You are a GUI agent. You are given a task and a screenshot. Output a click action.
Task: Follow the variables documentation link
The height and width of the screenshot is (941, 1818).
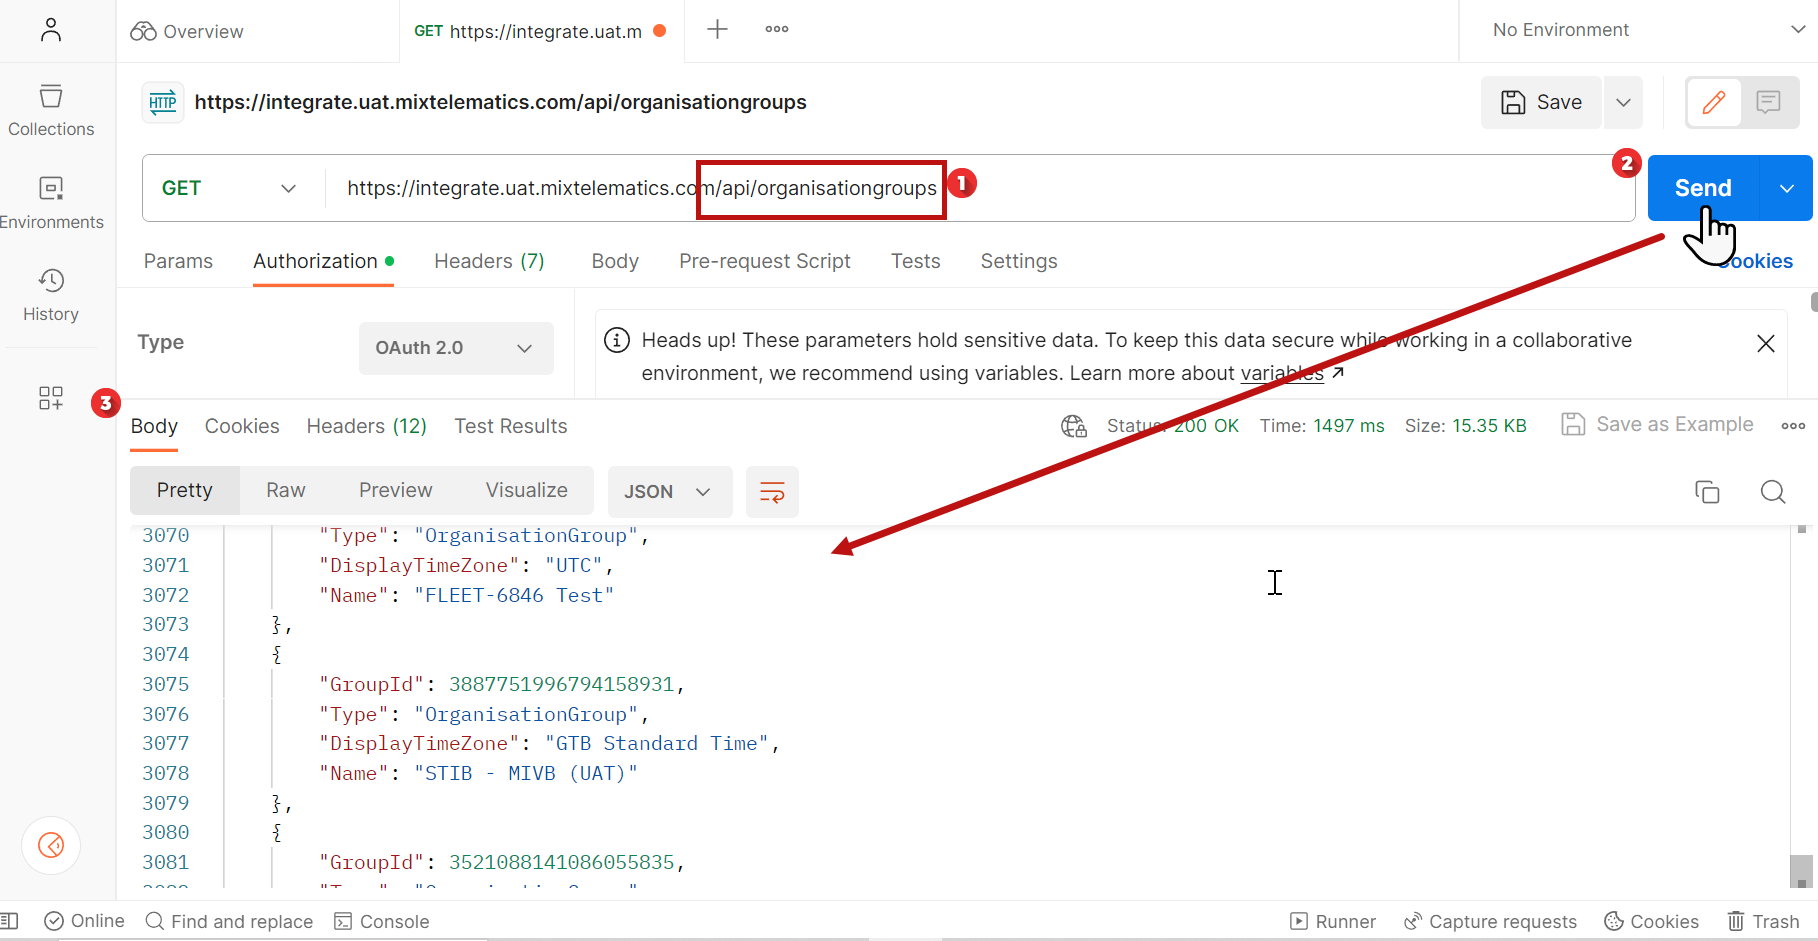point(1282,373)
